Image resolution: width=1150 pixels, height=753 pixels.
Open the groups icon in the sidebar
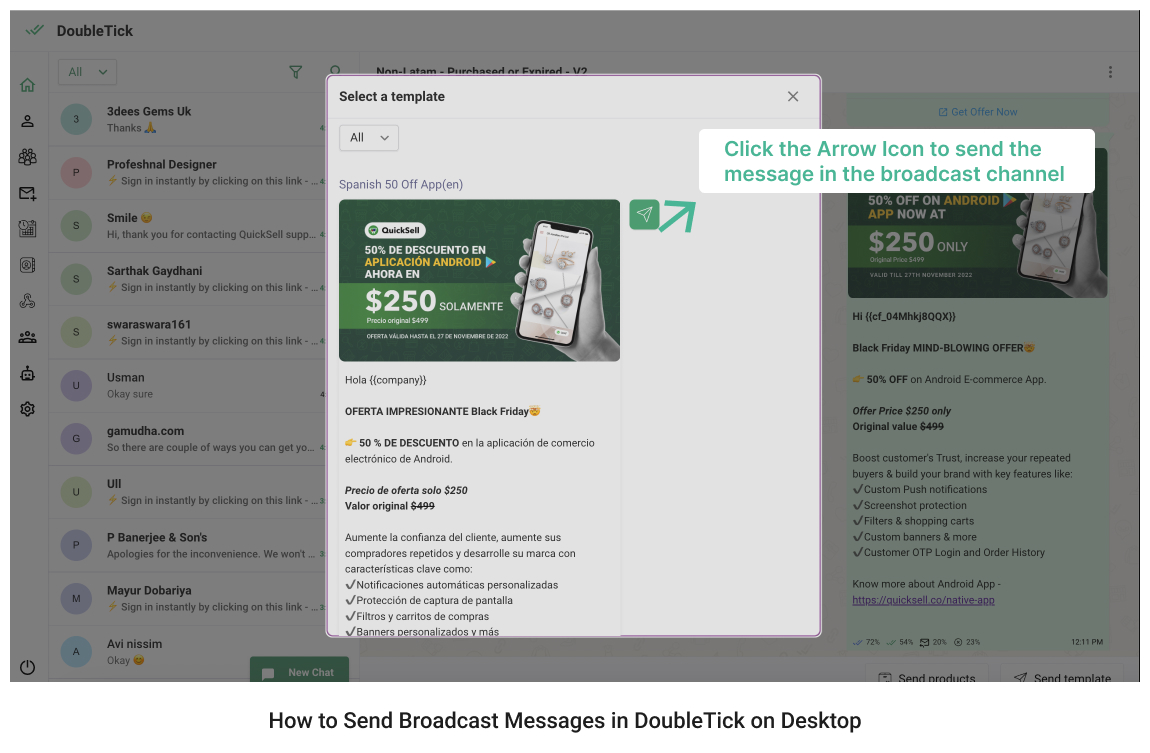click(28, 157)
